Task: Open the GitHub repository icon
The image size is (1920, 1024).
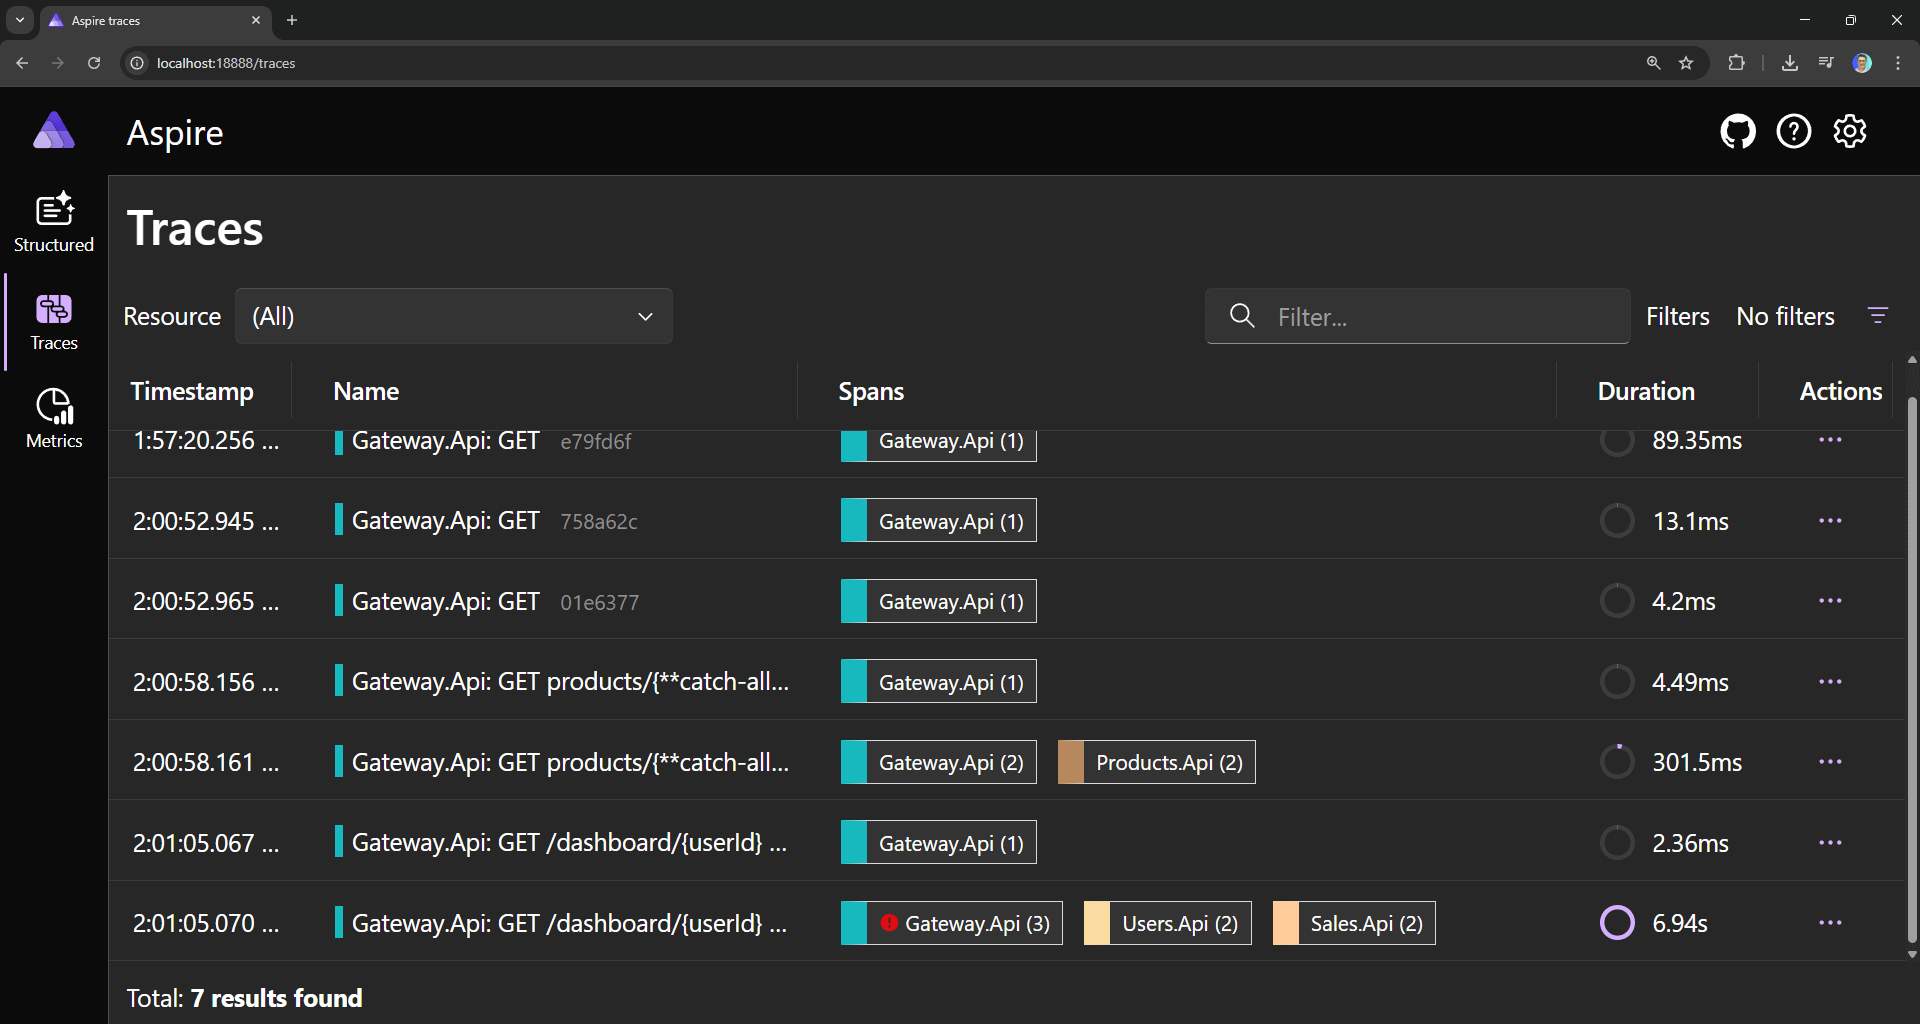Action: [x=1738, y=131]
